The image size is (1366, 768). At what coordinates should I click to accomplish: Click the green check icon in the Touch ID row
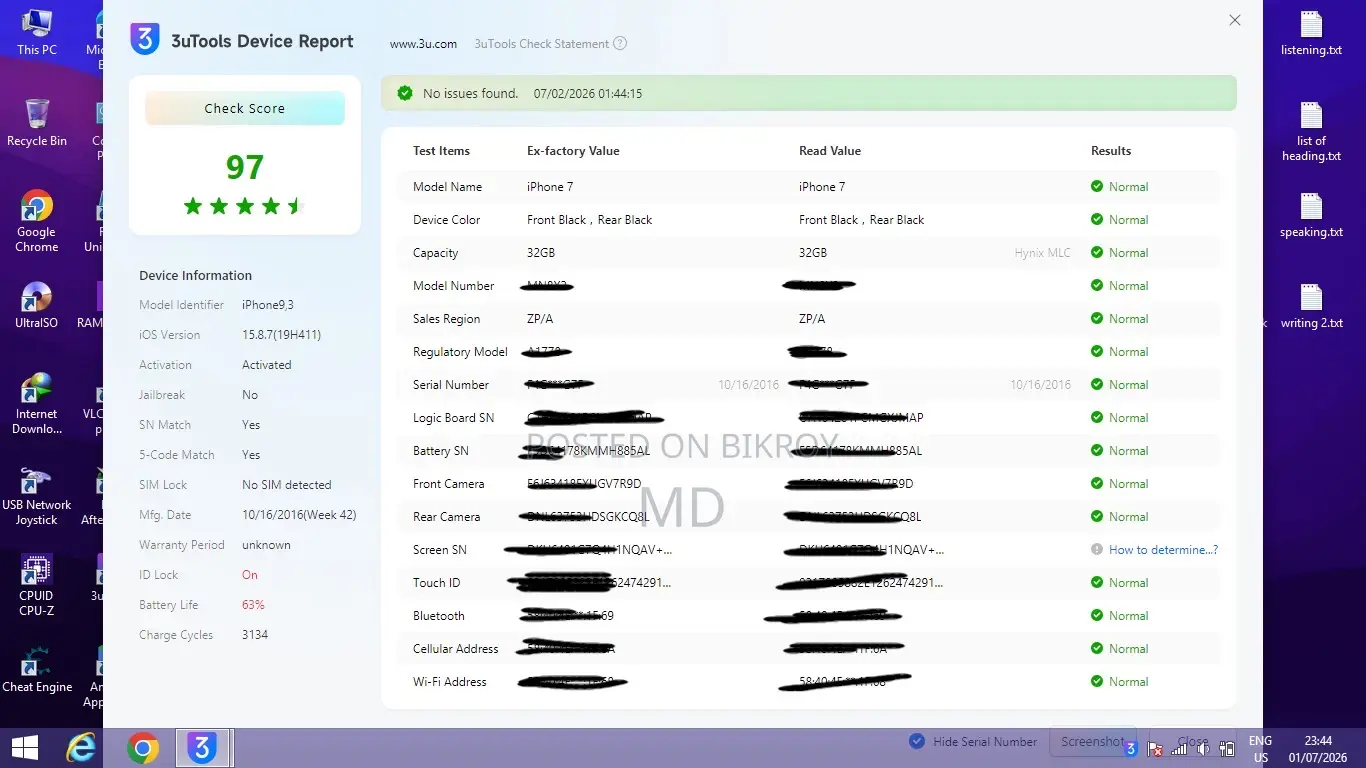pyautogui.click(x=1097, y=583)
